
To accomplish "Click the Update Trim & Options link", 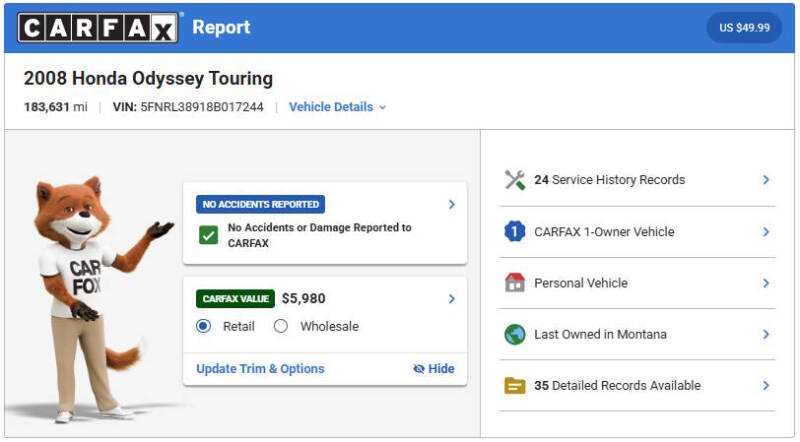I will (260, 369).
